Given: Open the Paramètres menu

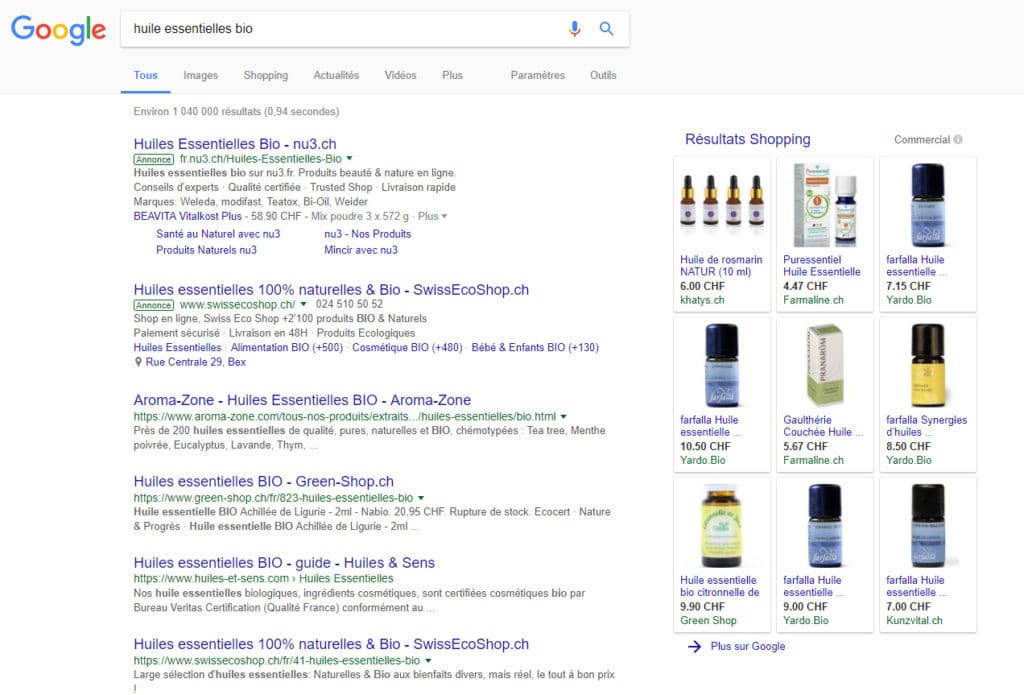Looking at the screenshot, I should click(x=537, y=76).
